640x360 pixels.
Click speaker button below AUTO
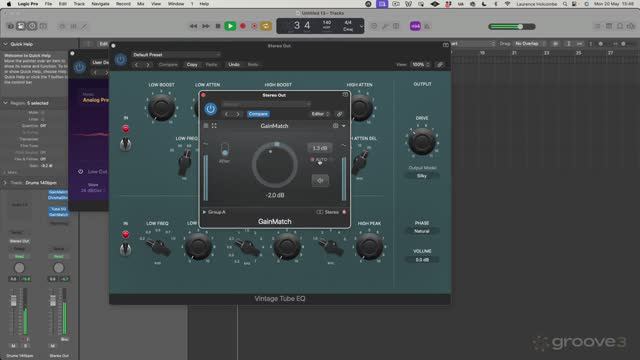320,180
